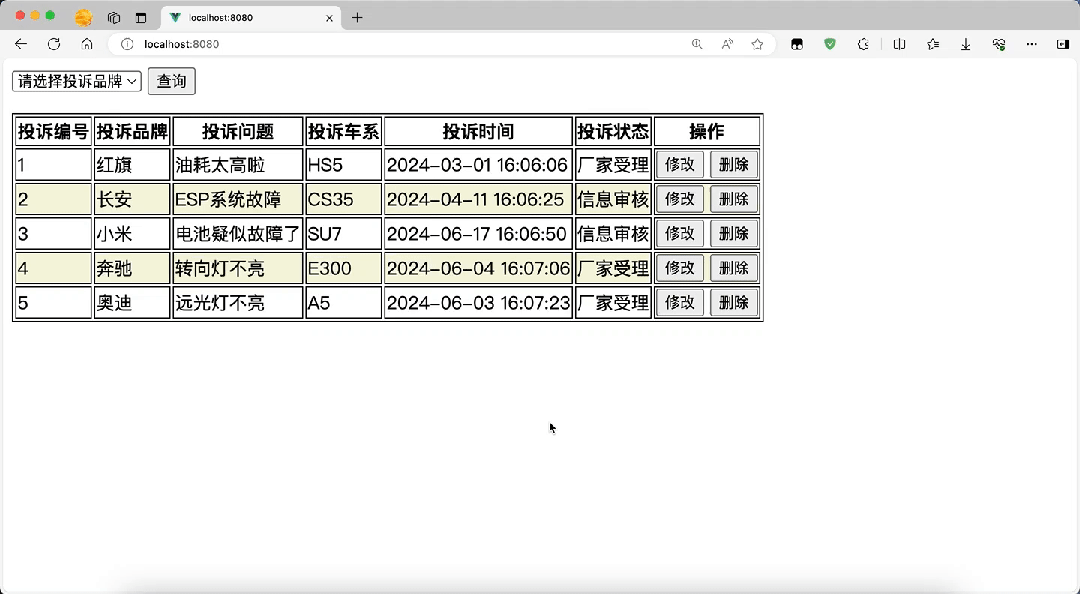Select the SU7 cell
The height and width of the screenshot is (594, 1080).
pos(343,234)
